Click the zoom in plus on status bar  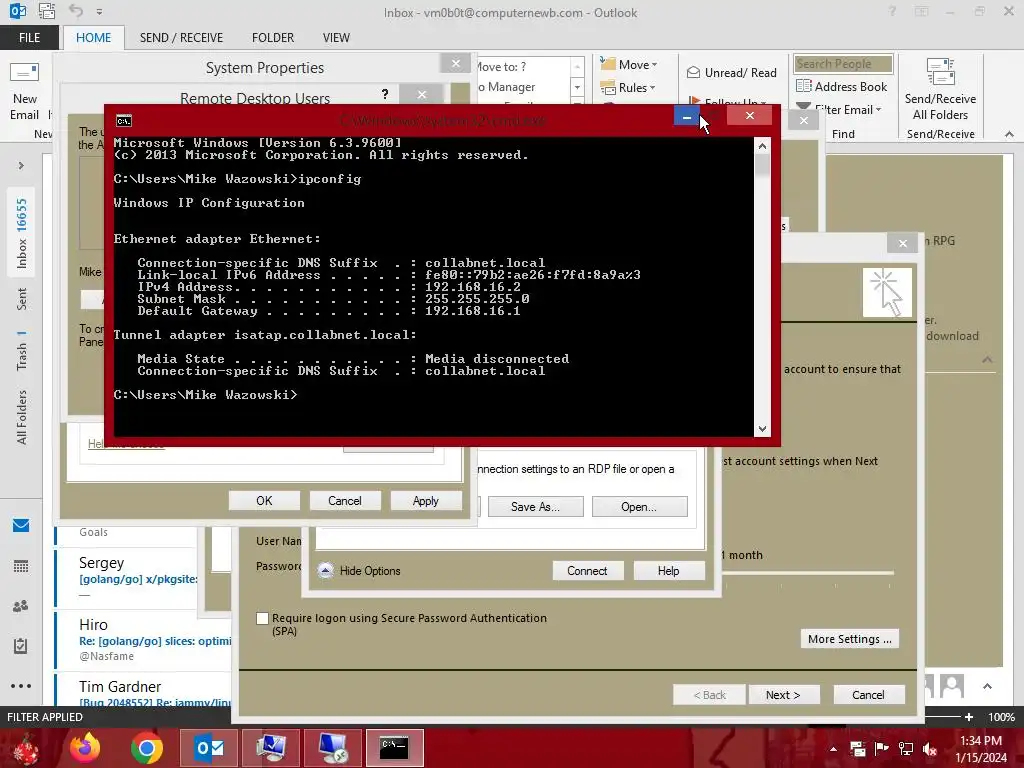tap(969, 717)
